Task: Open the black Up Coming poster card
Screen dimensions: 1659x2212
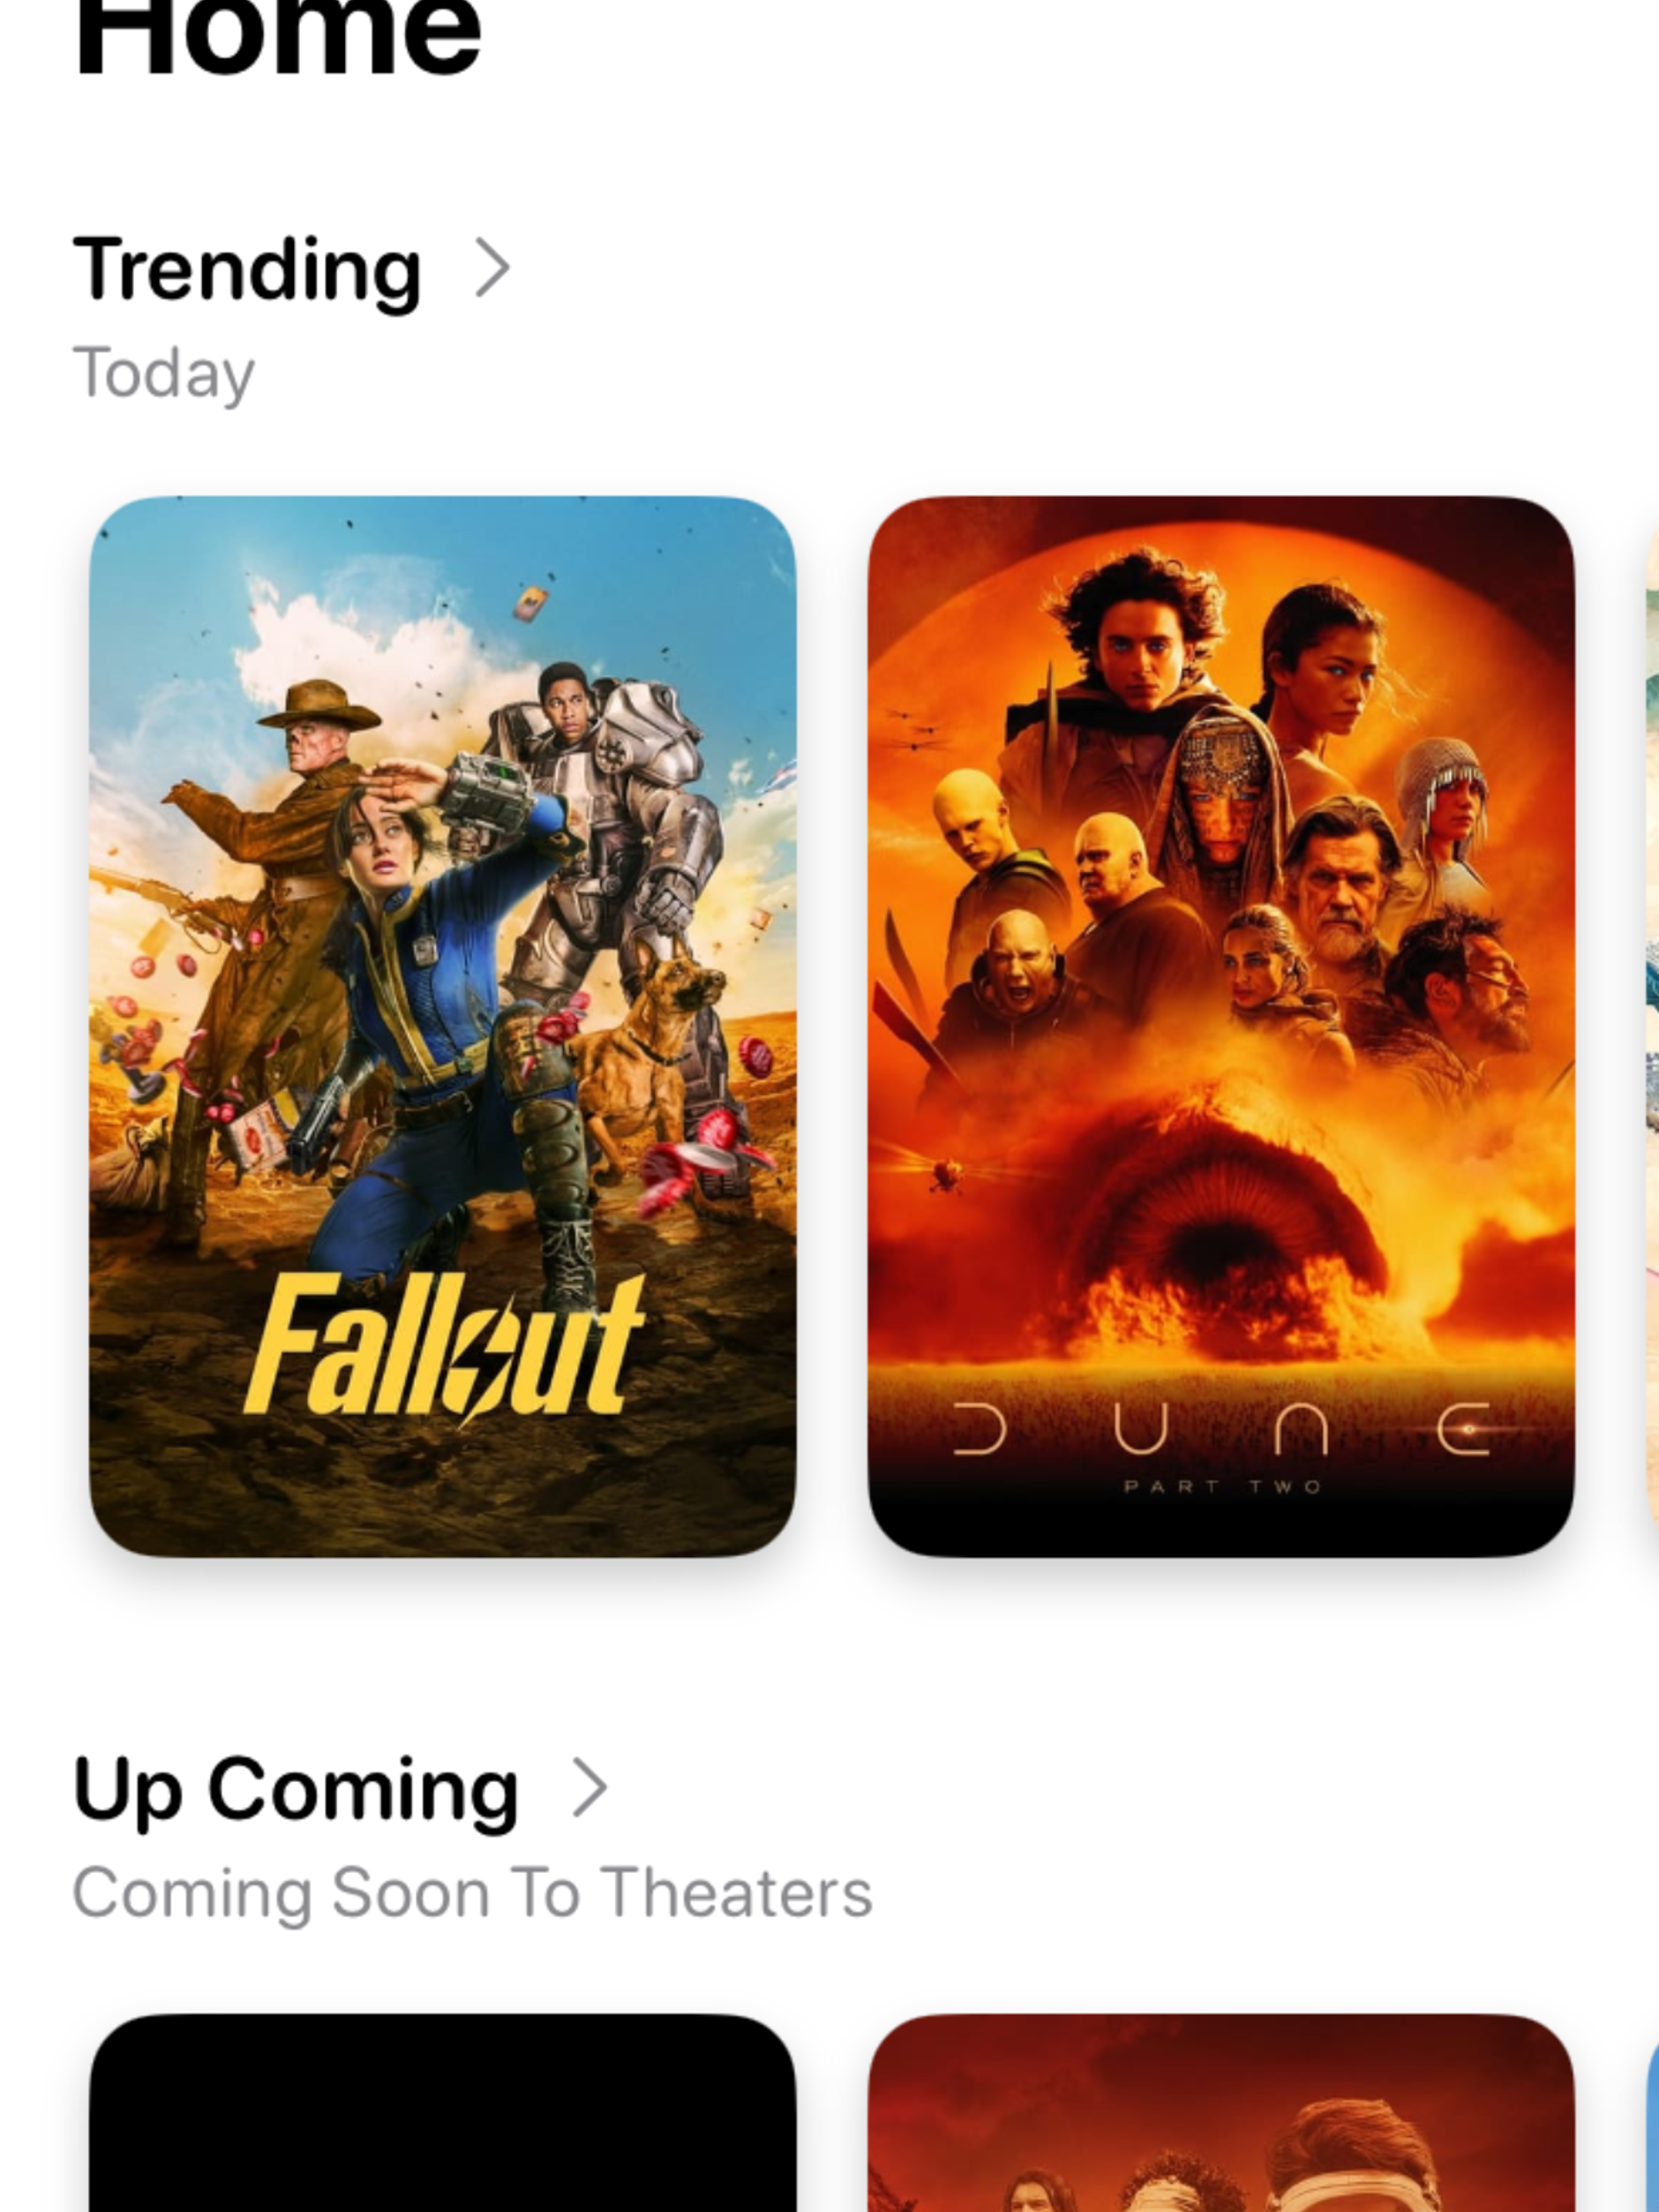Action: point(443,2113)
